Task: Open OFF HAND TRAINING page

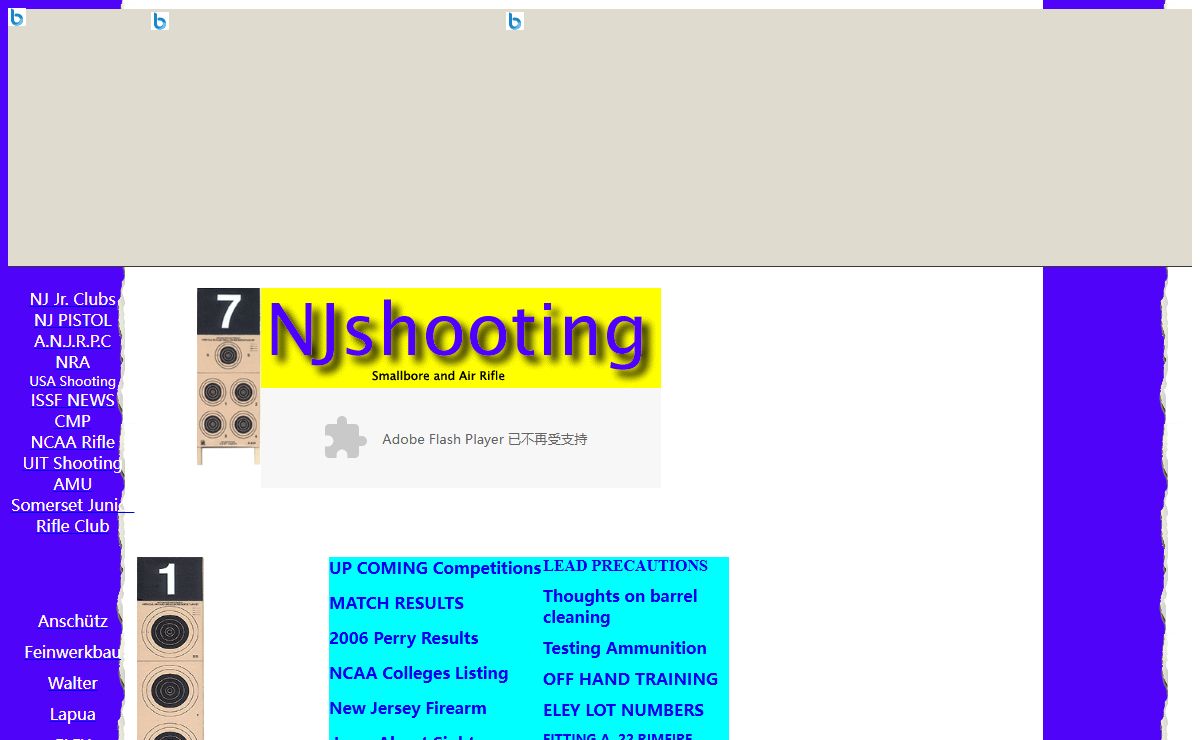Action: pyautogui.click(x=630, y=679)
